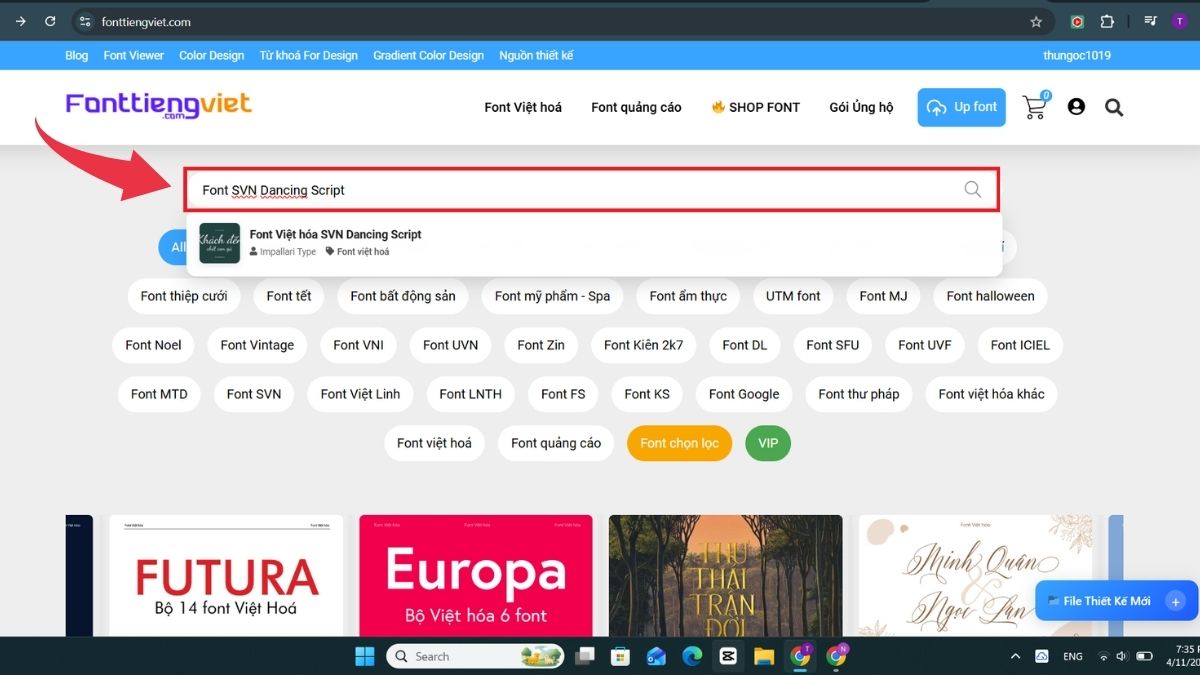Click the SVN Dancing Script suggestion thumbnail
The height and width of the screenshot is (675, 1200).
[219, 243]
